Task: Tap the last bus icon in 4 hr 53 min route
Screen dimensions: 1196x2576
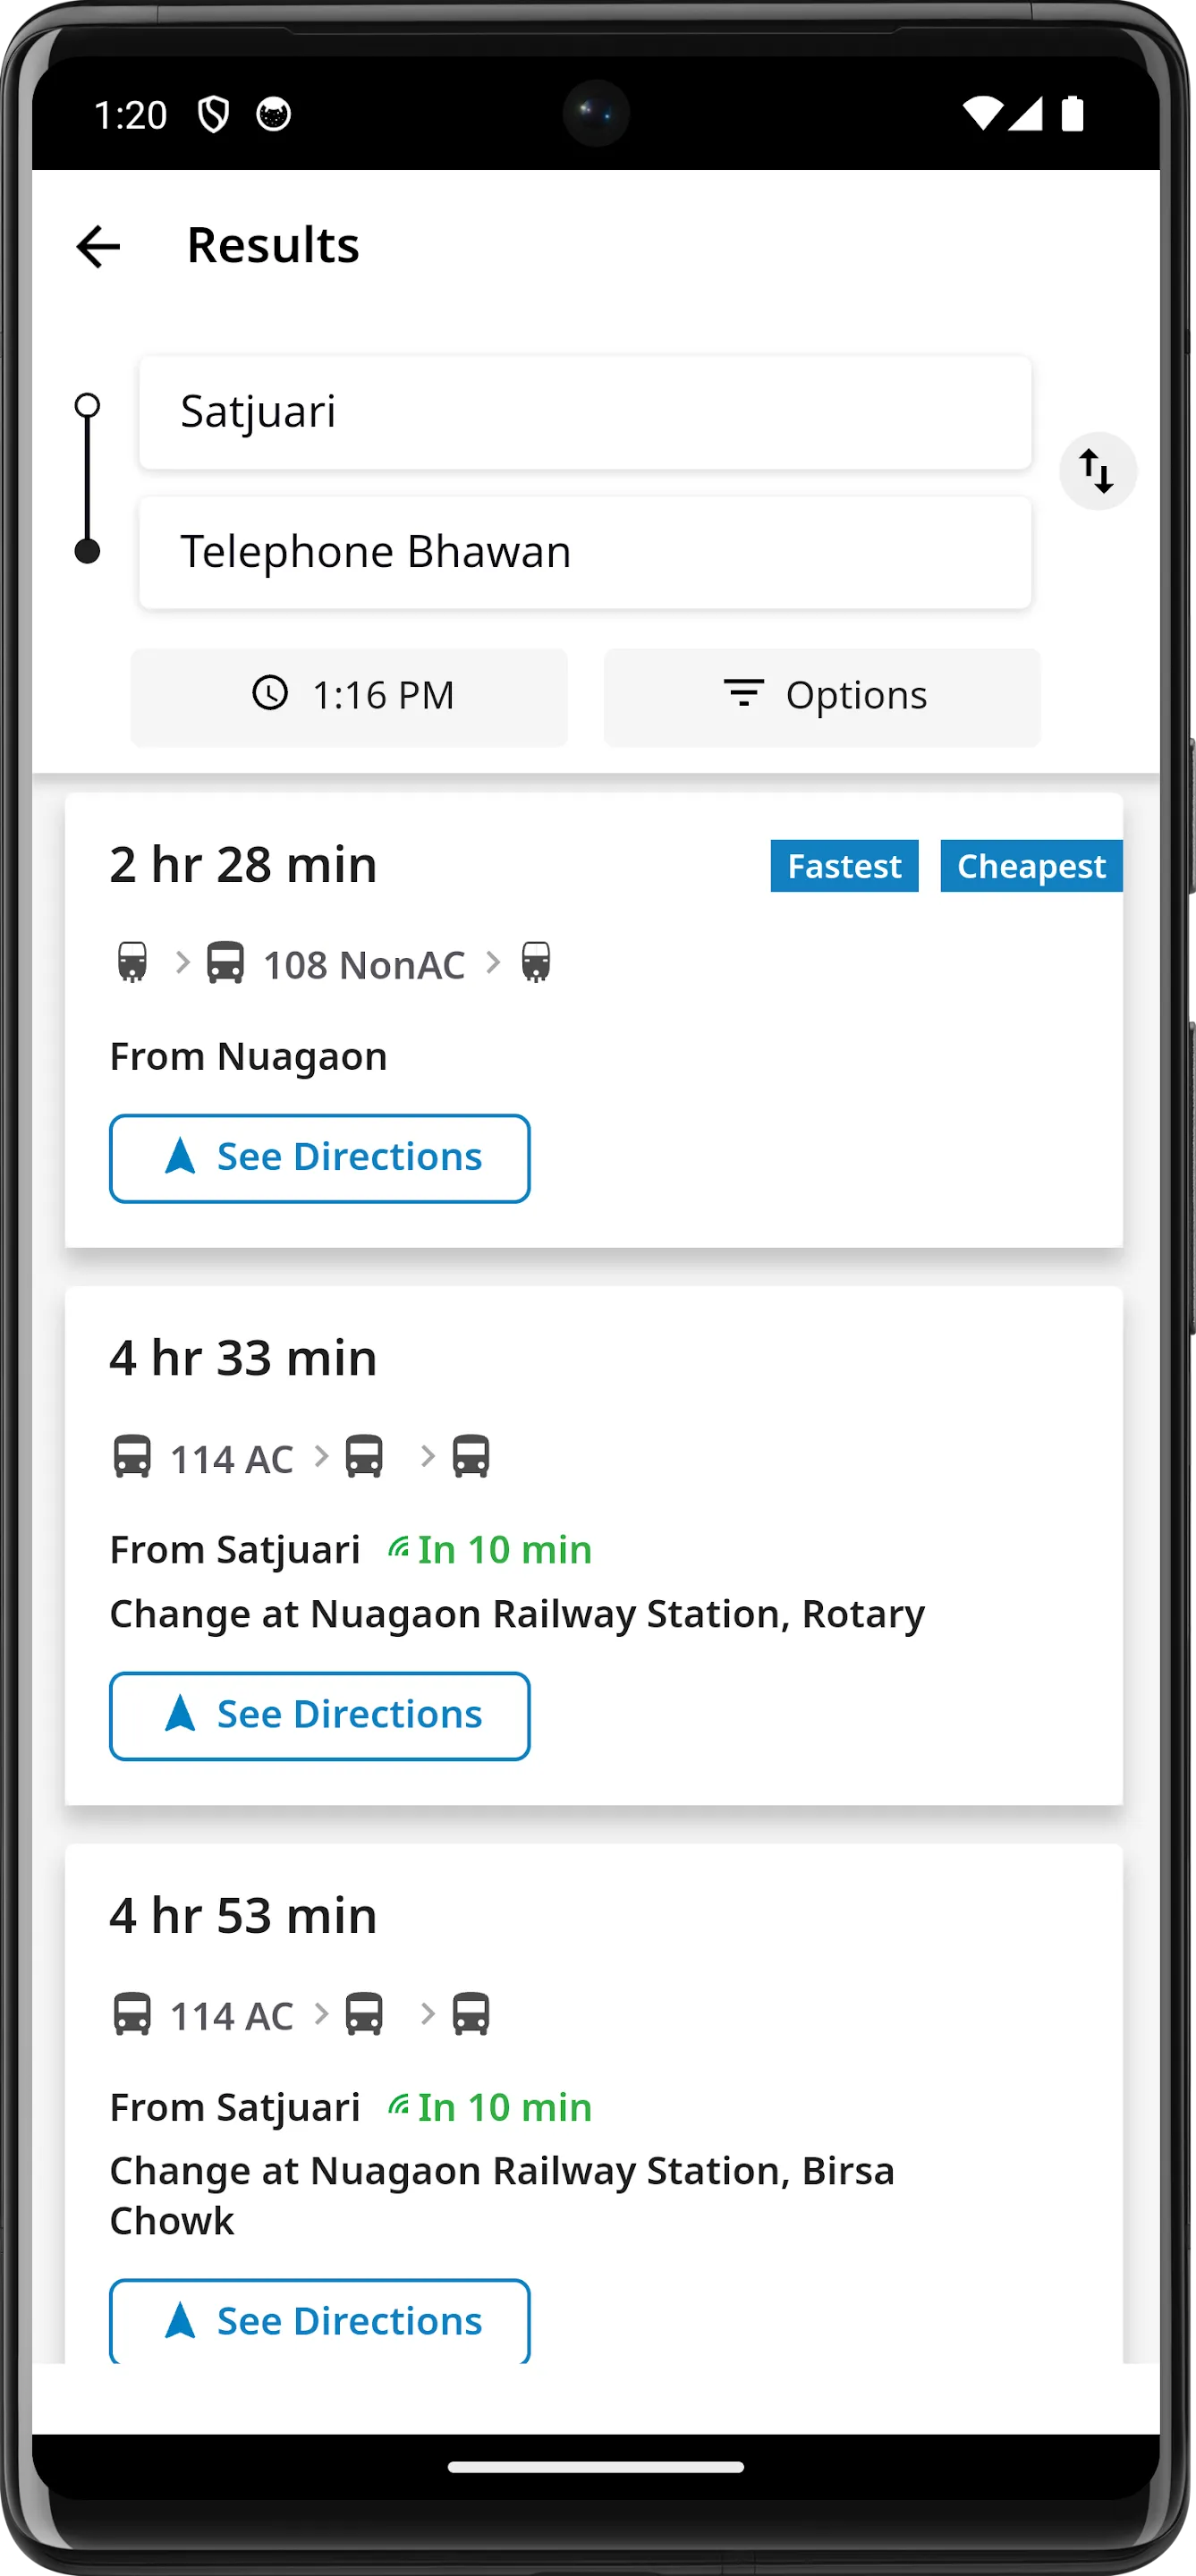Action: [471, 2014]
